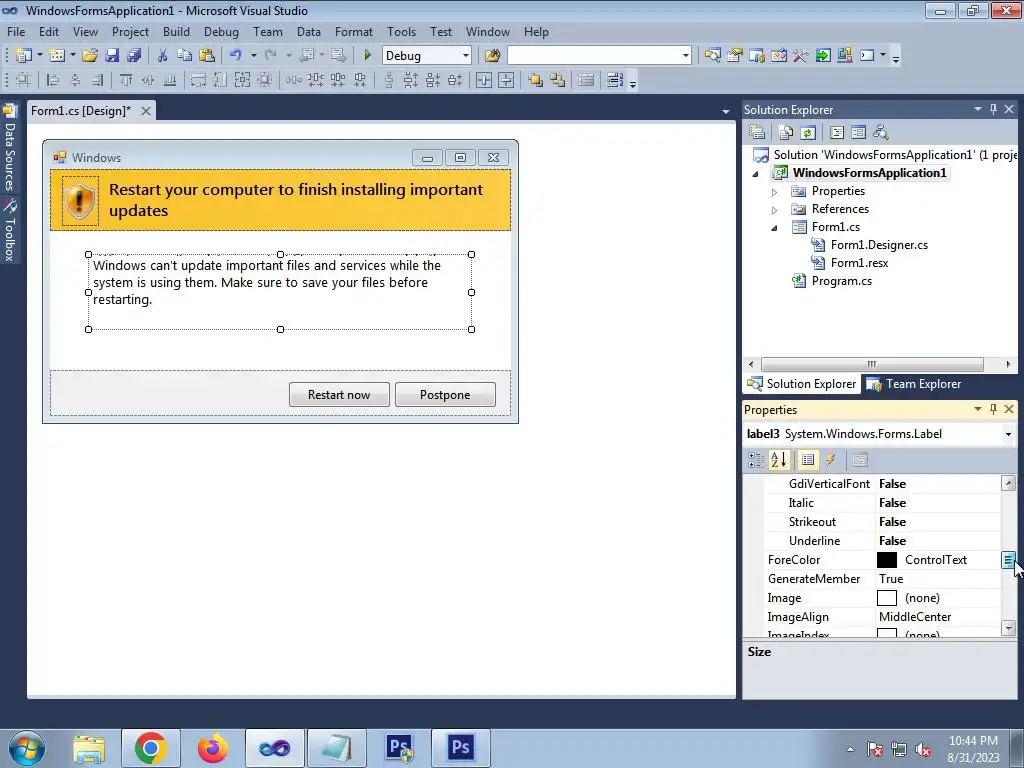Click the Align Lefts layout icon
This screenshot has height=768, width=1024.
tap(53, 80)
